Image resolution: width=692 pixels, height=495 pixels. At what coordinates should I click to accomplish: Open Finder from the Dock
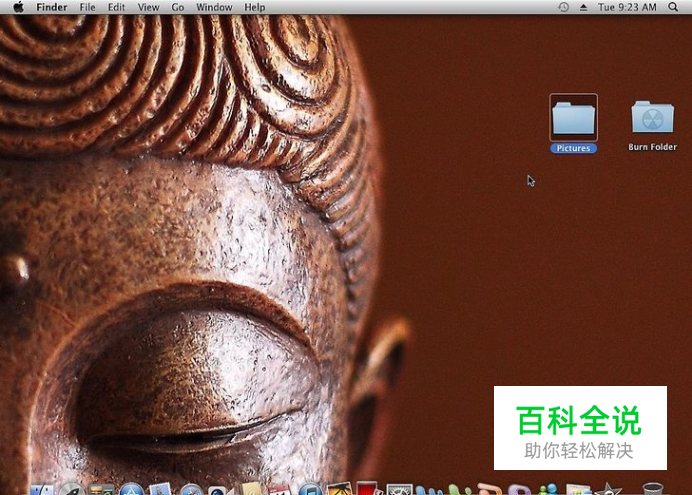tap(42, 489)
